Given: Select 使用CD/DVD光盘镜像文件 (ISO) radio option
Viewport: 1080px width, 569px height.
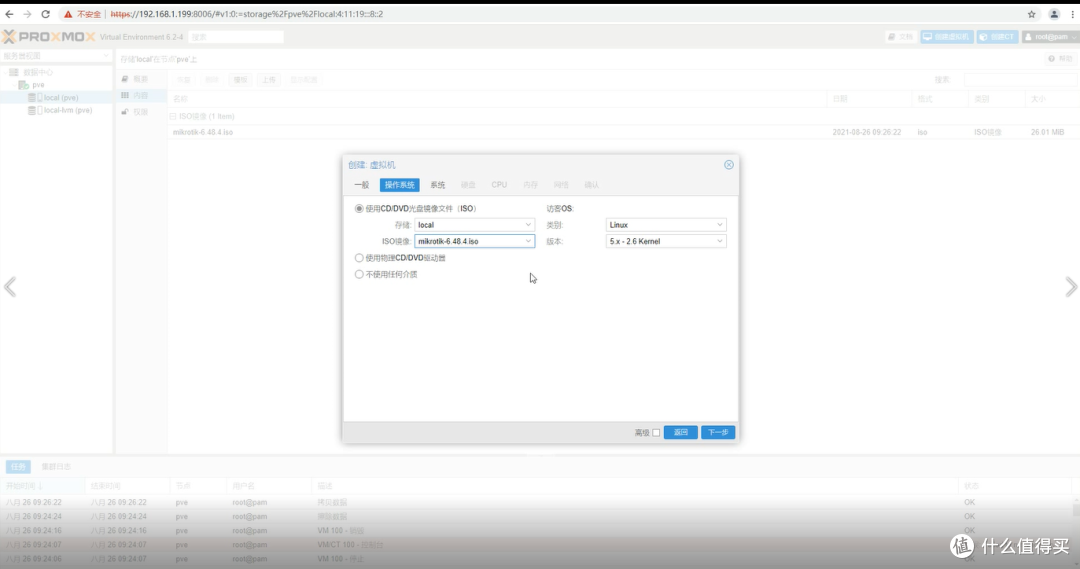Looking at the screenshot, I should (x=359, y=209).
